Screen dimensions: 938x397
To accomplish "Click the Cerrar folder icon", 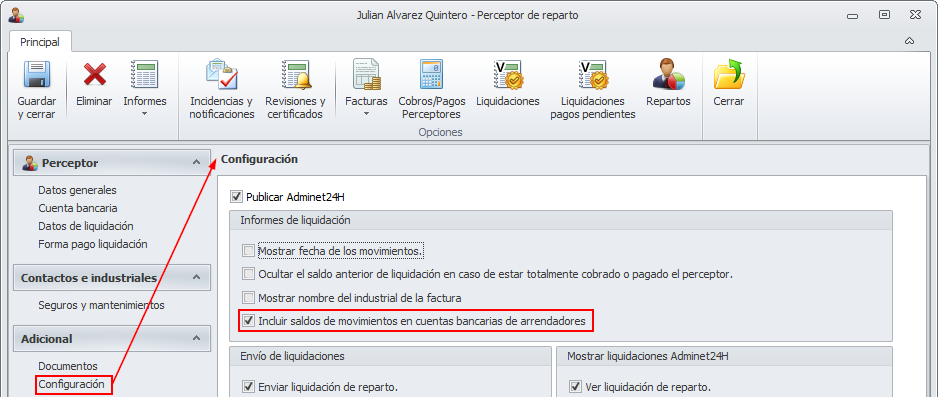I will 729,75.
